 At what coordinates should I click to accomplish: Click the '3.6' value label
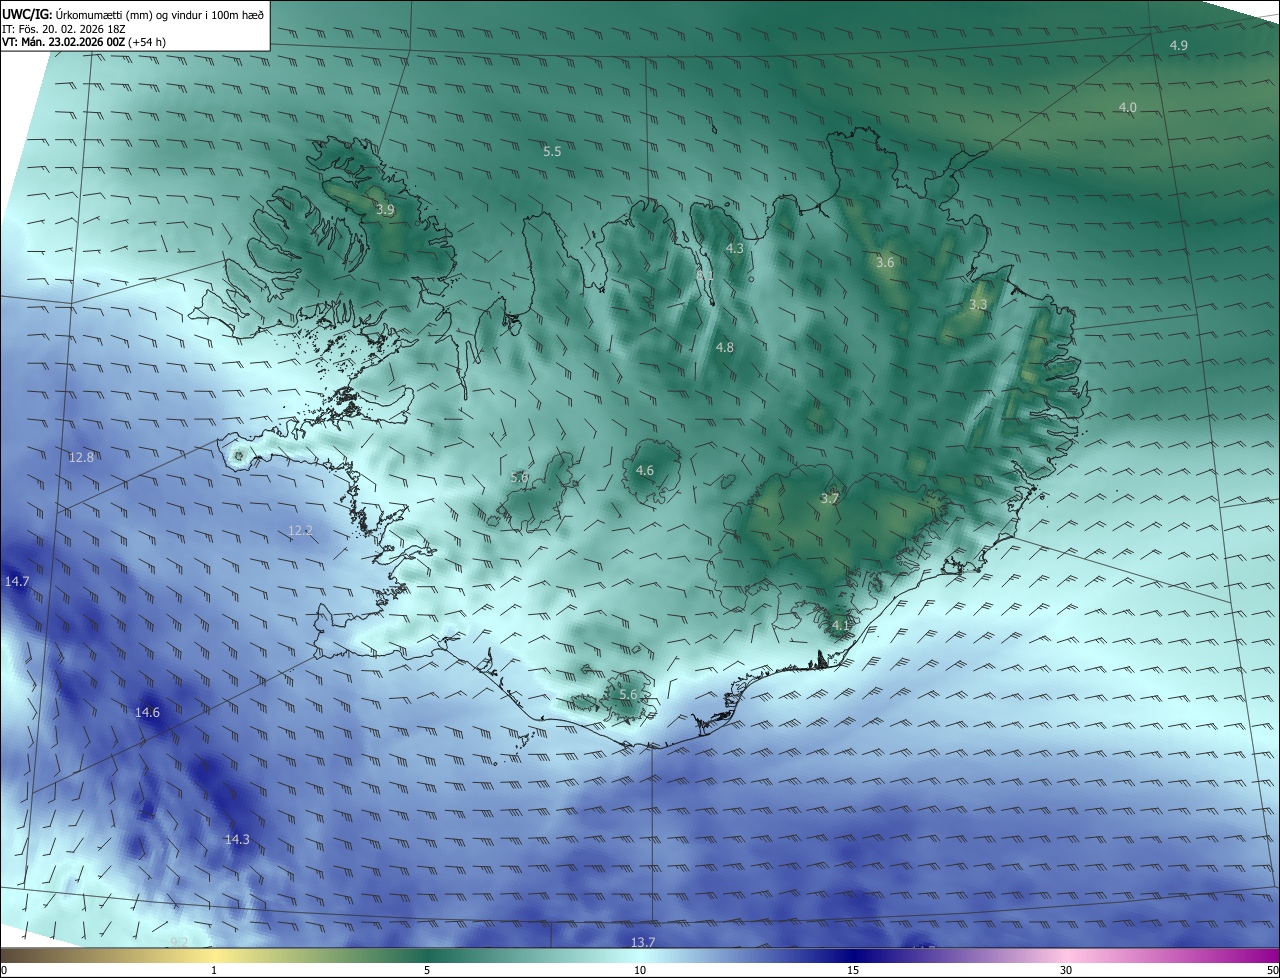tap(885, 263)
